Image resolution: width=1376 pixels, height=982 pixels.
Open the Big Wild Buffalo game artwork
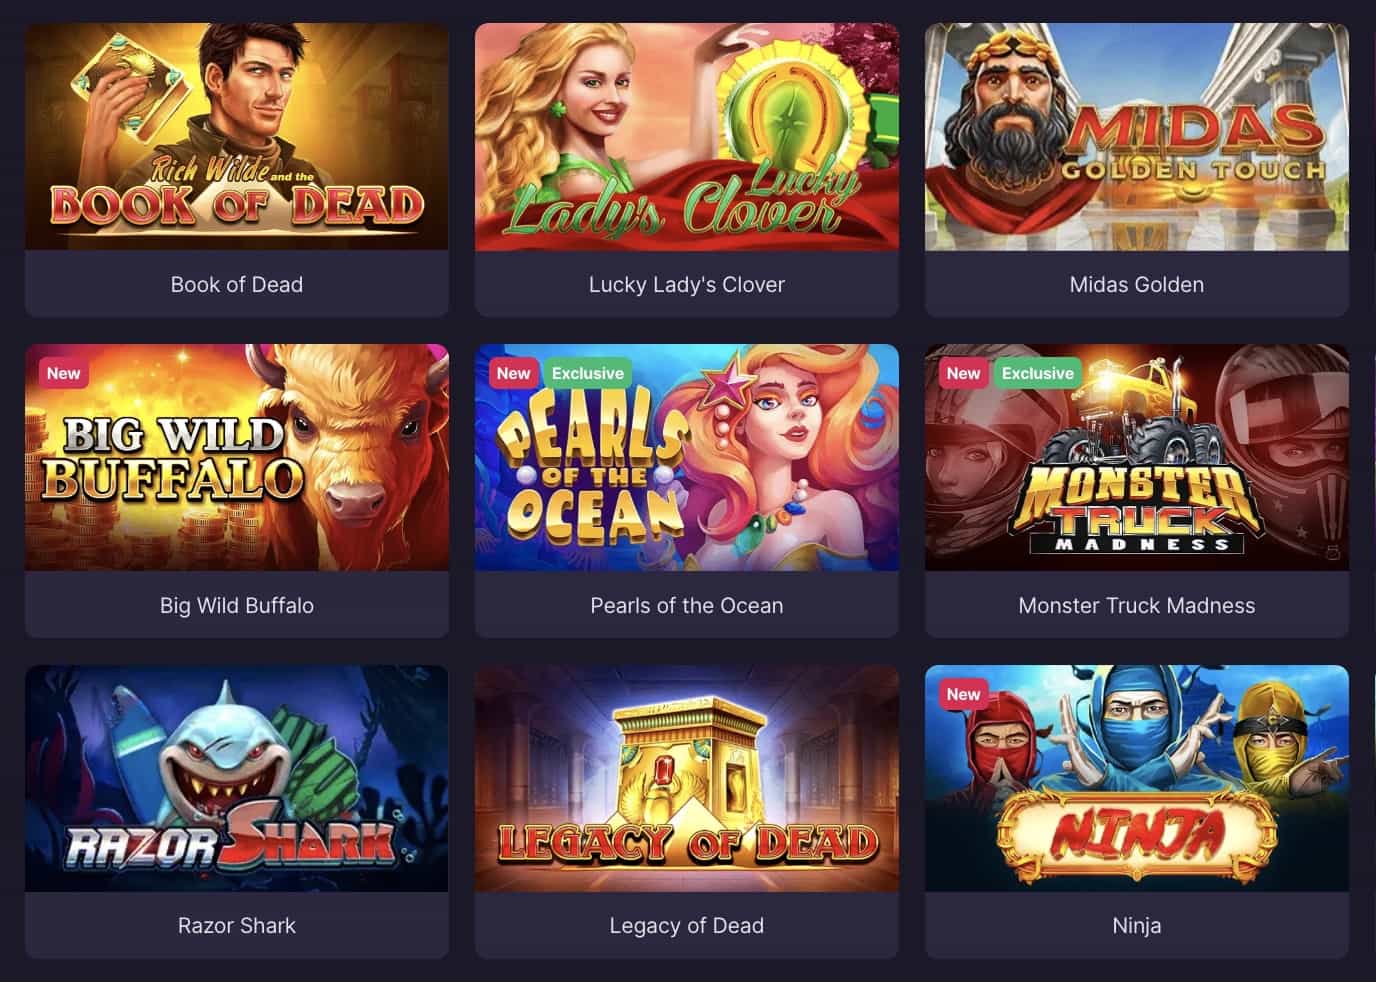pos(237,457)
